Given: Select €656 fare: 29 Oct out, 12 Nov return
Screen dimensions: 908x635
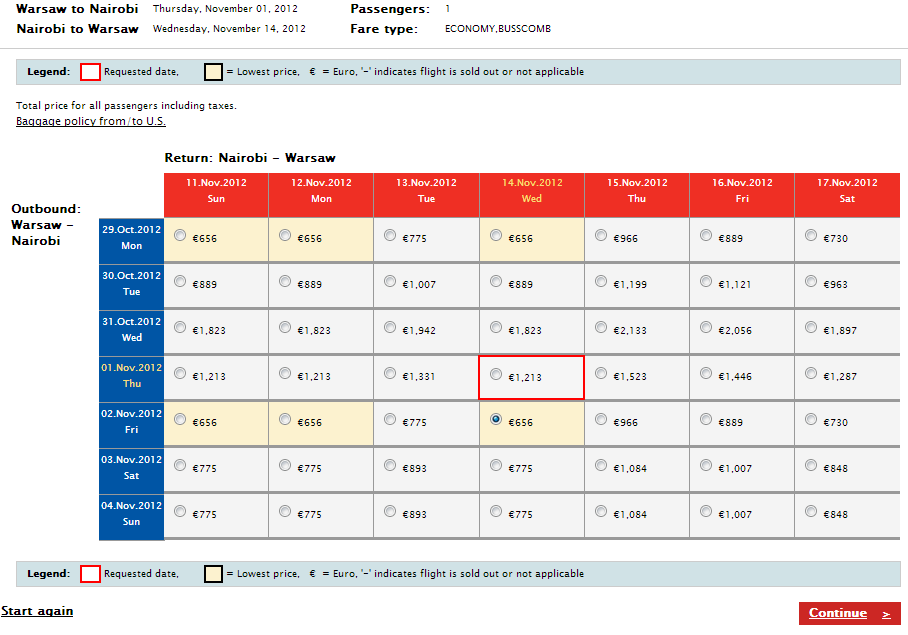Looking at the screenshot, I should [285, 235].
